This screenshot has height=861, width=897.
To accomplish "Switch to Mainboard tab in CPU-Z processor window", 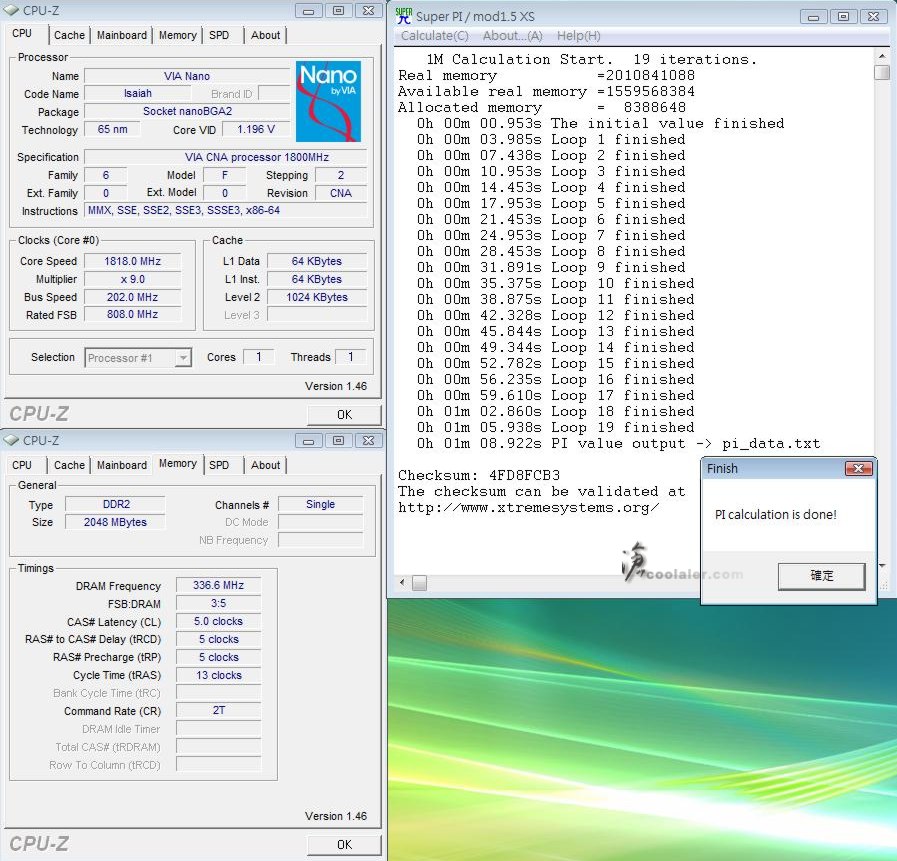I will pos(122,35).
